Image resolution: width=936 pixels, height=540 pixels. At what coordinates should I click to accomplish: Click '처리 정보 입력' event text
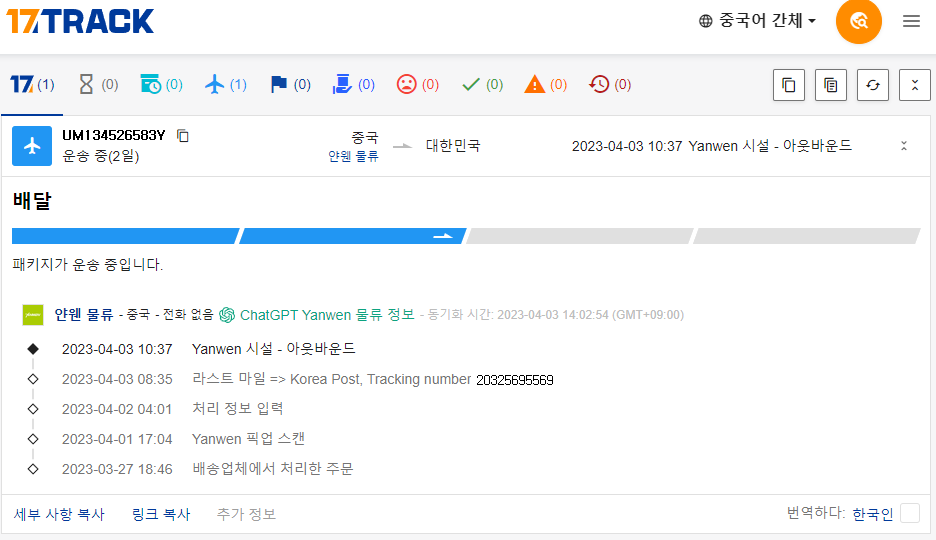tap(238, 409)
